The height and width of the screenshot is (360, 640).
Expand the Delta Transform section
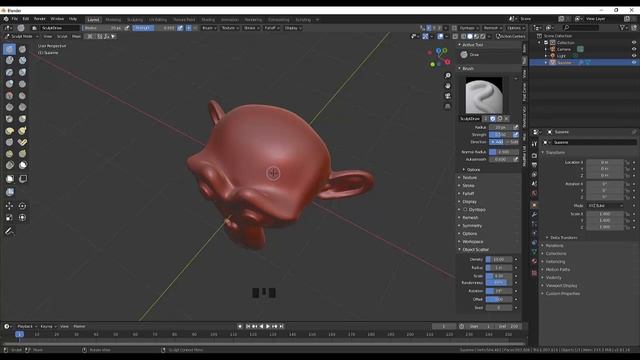563,238
